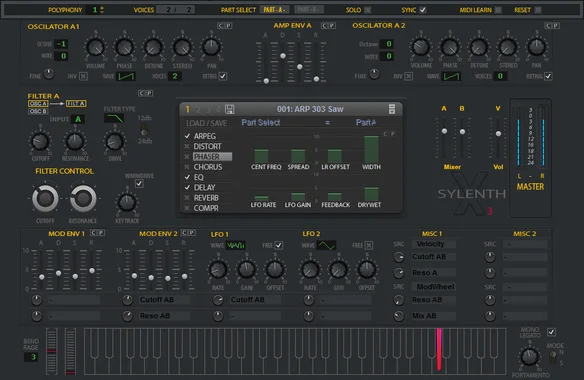Click Paste (P) in Oscillator A2
584x380 pixels.
[555, 26]
